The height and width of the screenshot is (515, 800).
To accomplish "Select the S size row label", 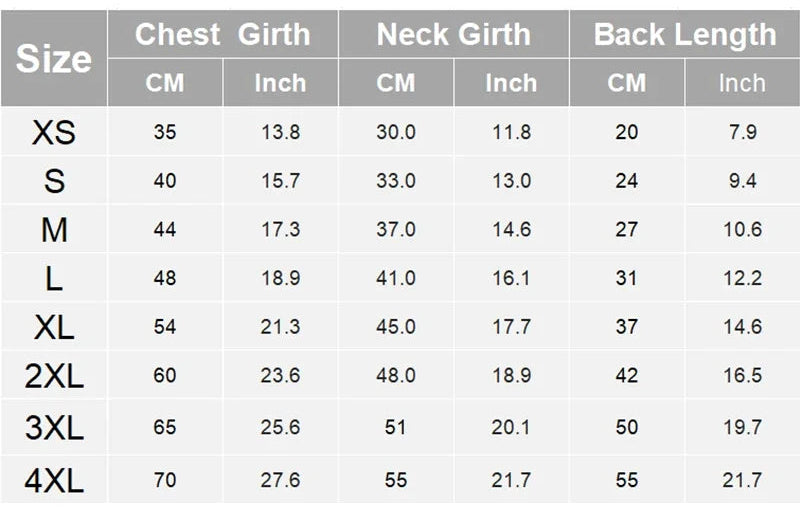I will [54, 181].
